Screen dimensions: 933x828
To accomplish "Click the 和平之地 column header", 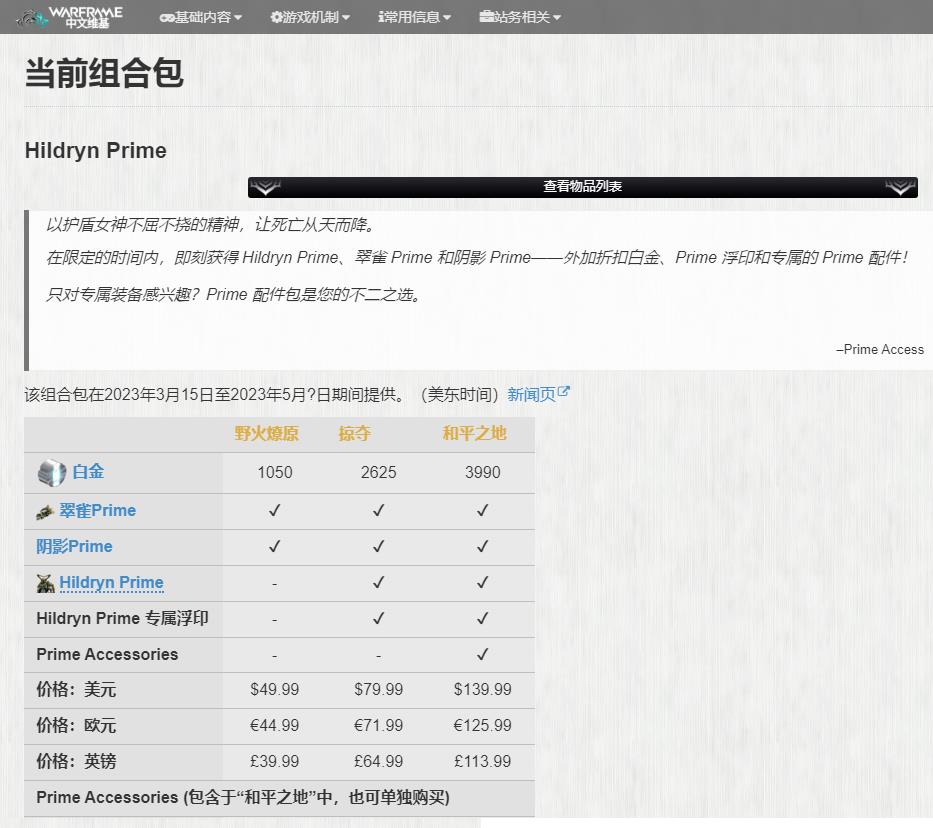I will point(474,433).
